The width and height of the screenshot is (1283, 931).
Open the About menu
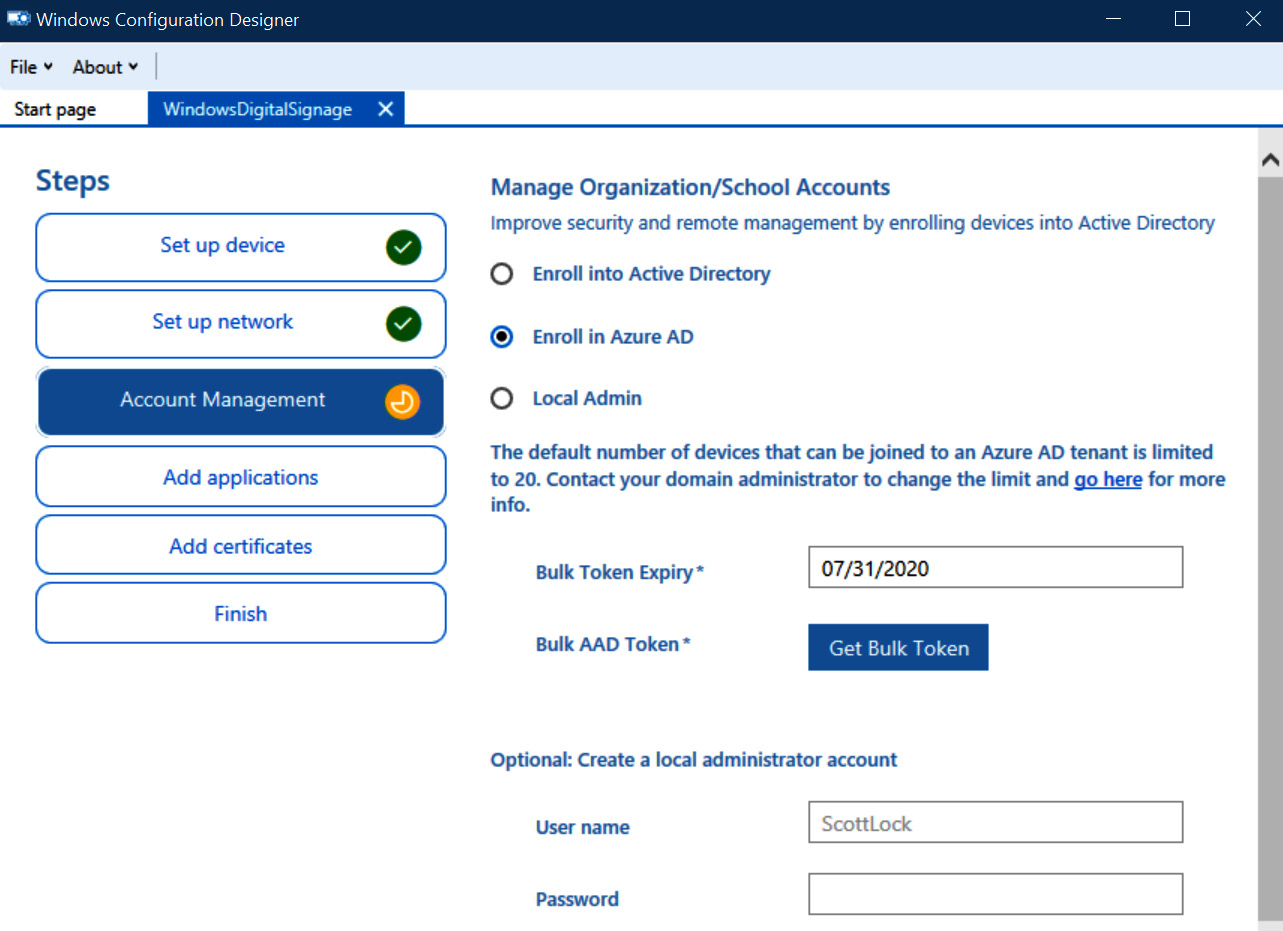(x=105, y=67)
